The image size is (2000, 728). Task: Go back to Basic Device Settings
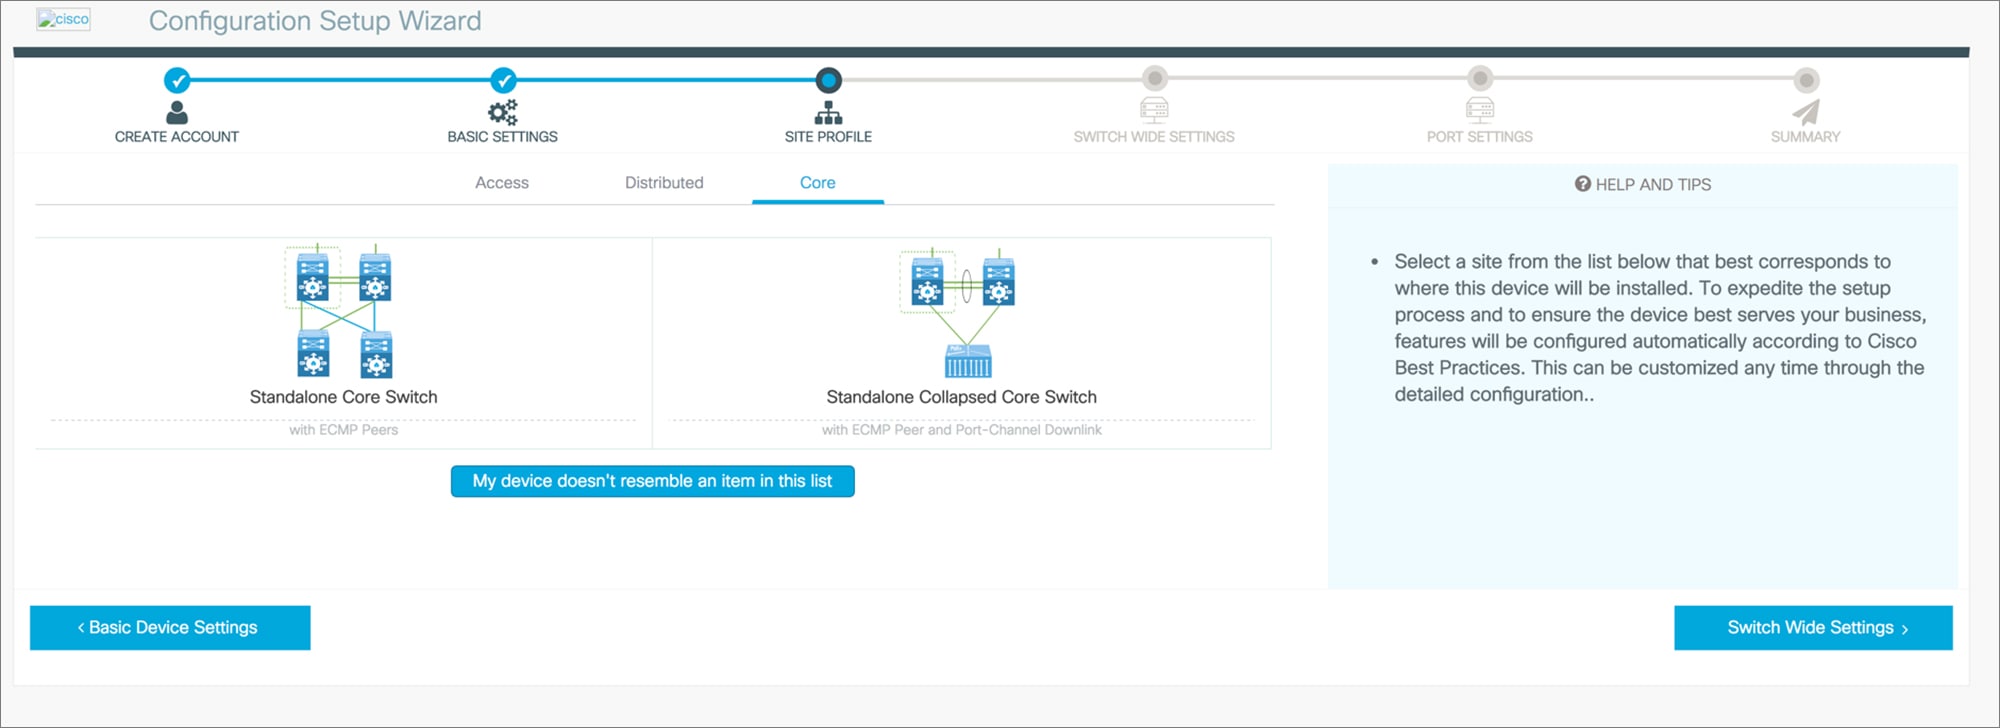click(x=170, y=628)
